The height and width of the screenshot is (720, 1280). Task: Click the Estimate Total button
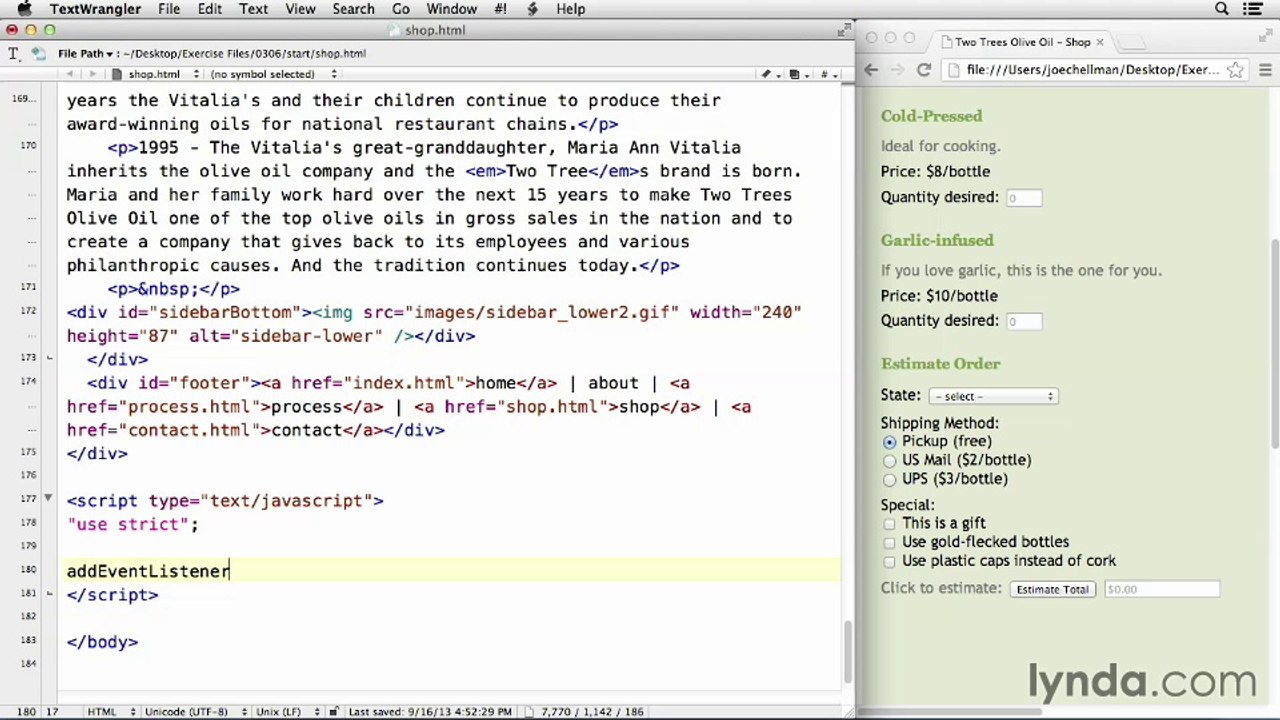pyautogui.click(x=1052, y=589)
